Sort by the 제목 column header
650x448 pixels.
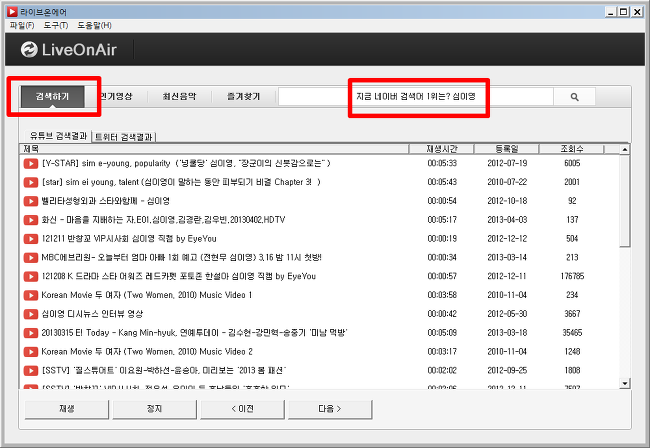[214, 149]
